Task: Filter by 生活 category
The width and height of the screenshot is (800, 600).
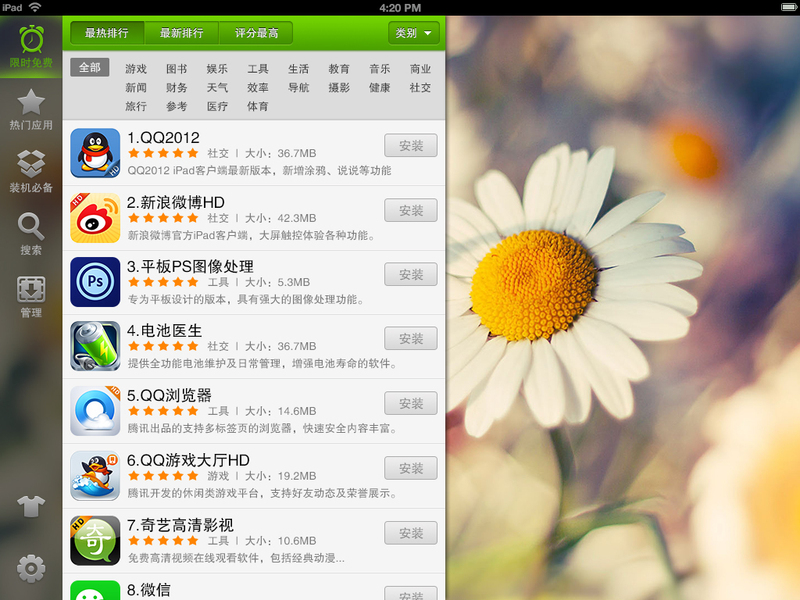Action: click(298, 69)
